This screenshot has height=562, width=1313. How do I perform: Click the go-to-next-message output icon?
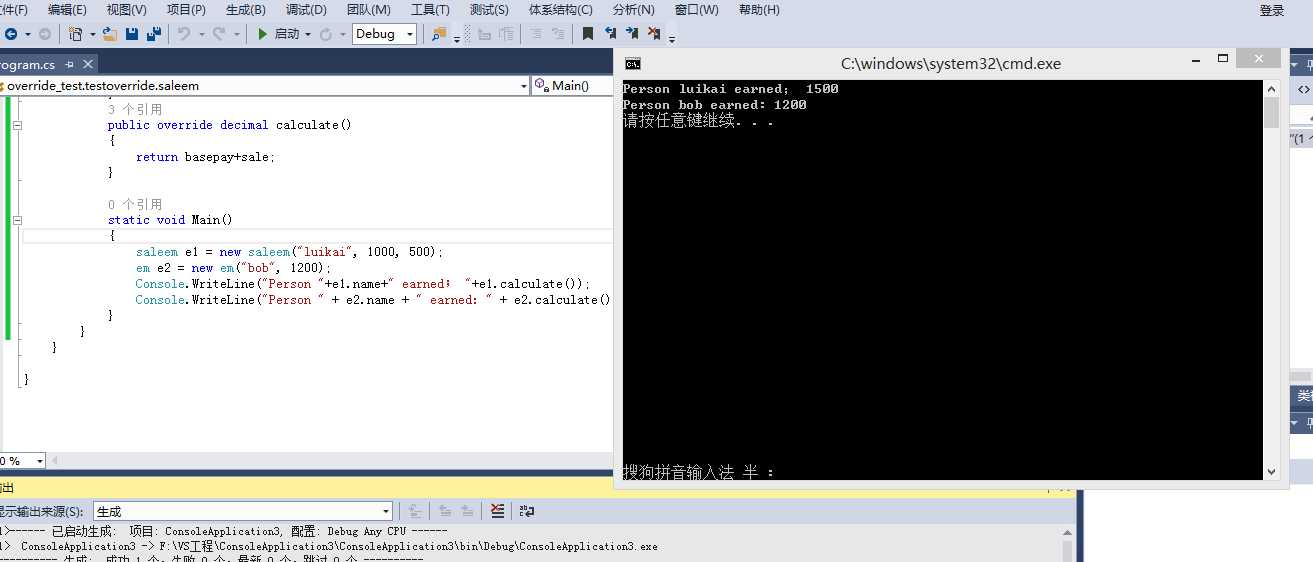(467, 511)
